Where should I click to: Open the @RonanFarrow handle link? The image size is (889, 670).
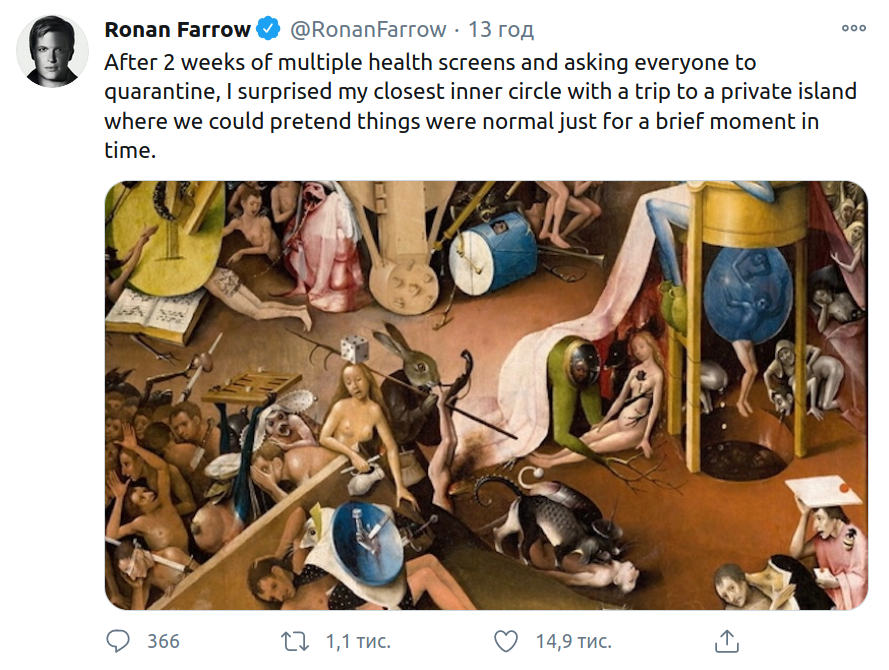(x=355, y=29)
